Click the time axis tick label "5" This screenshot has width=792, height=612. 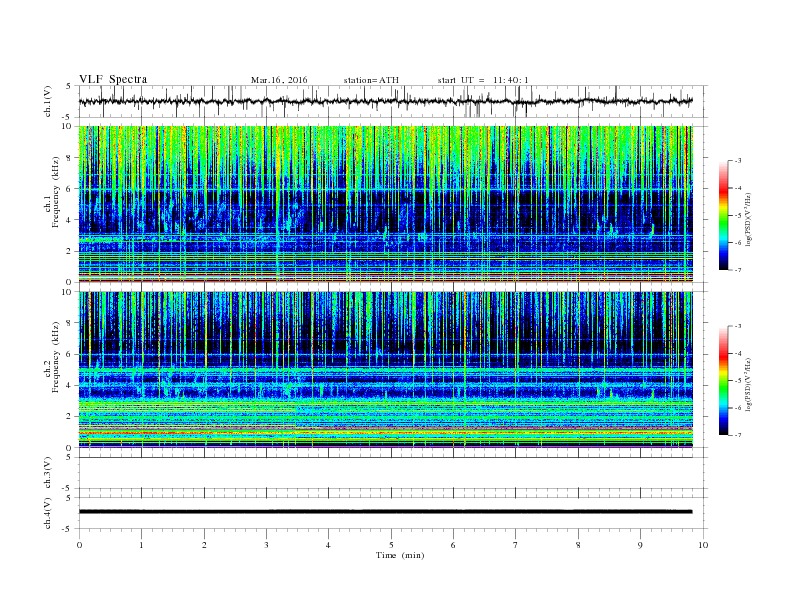[x=391, y=545]
